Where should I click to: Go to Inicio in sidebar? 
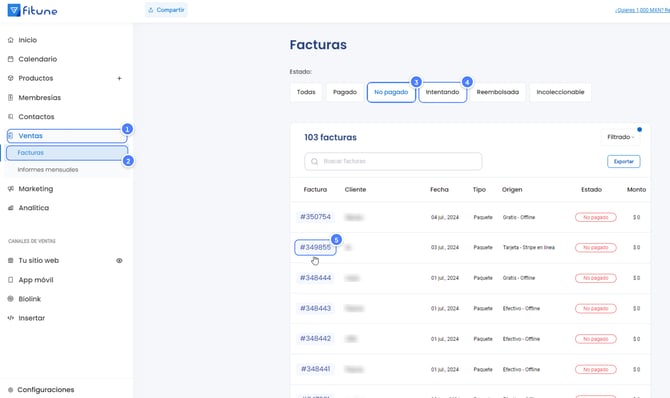click(x=27, y=40)
